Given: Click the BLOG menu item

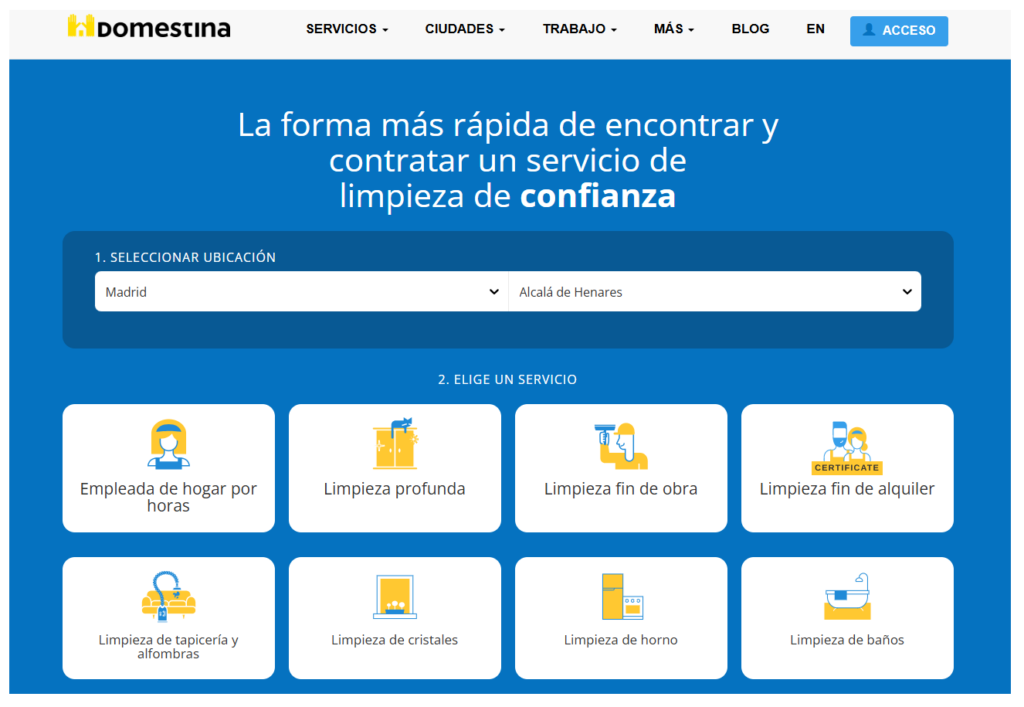Looking at the screenshot, I should [x=750, y=29].
